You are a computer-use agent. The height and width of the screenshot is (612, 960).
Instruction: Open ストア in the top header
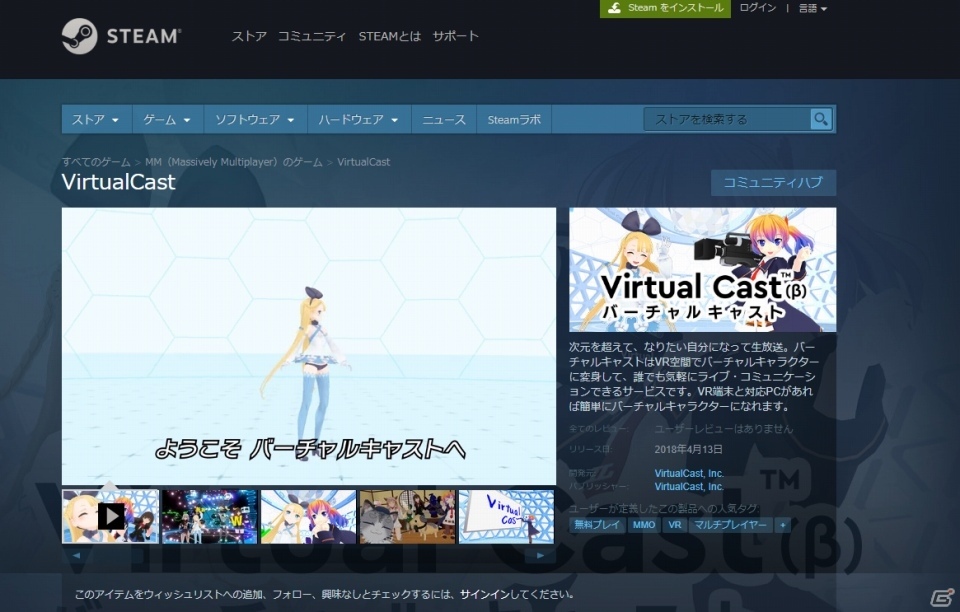(x=249, y=36)
